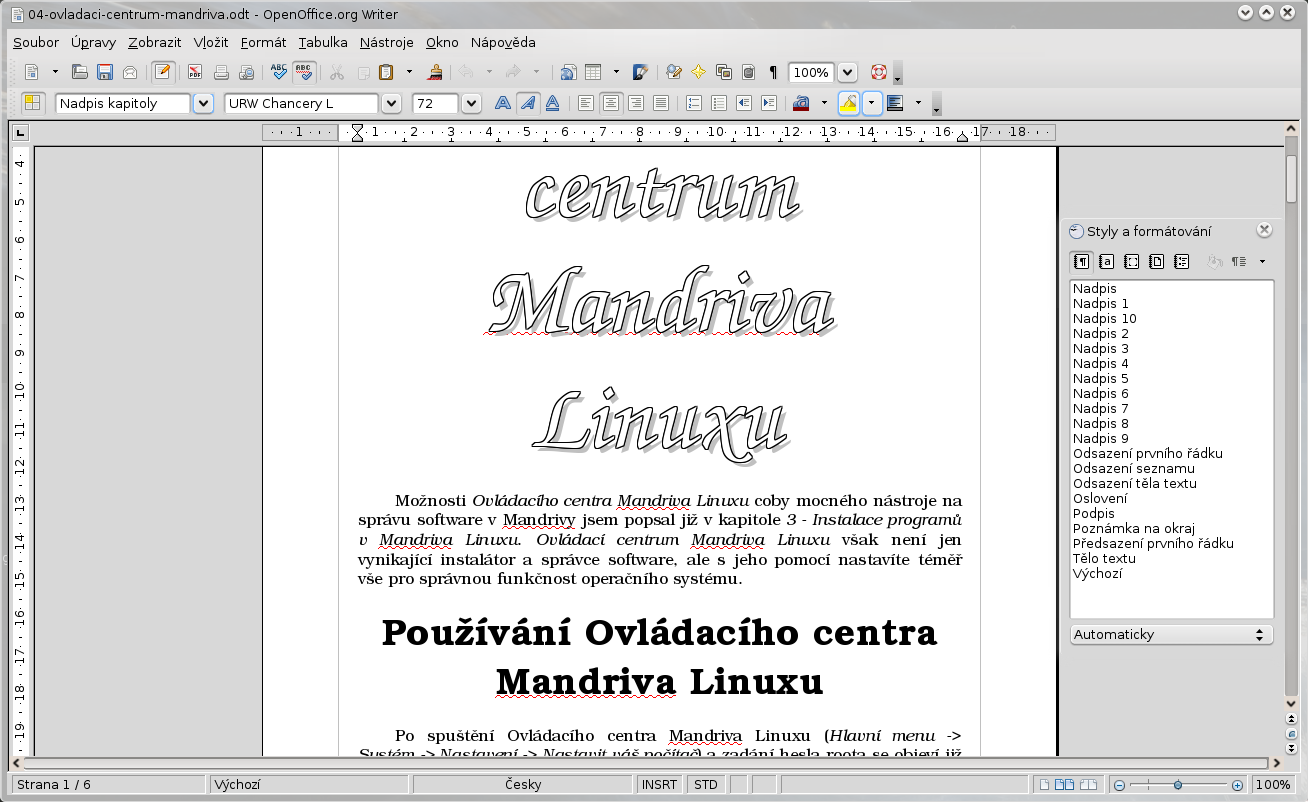This screenshot has width=1308, height=802.
Task: Open OpenOffice.org Help lifebuoy icon
Action: (879, 72)
